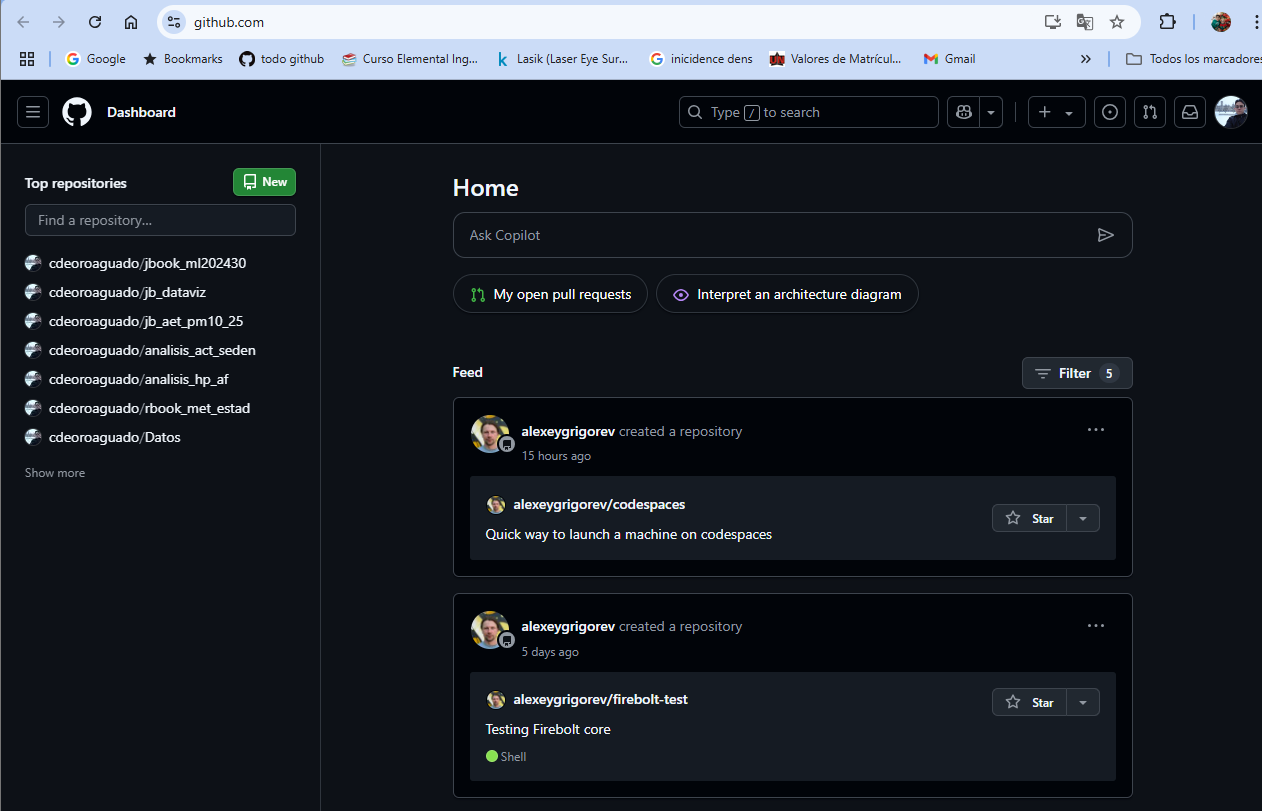Open the Issues icon in the header
1262x811 pixels.
1109,112
